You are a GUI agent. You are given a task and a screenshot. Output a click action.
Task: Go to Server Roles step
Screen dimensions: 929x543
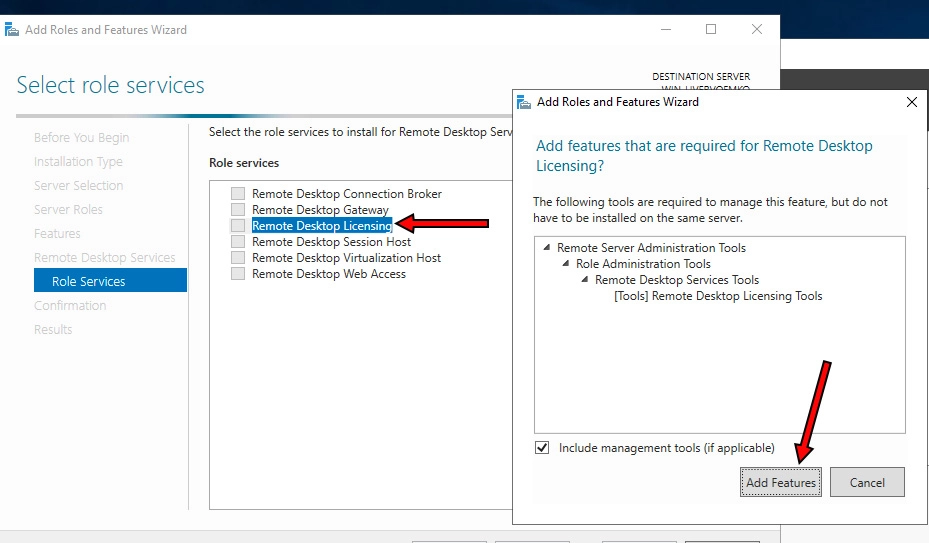tap(68, 210)
